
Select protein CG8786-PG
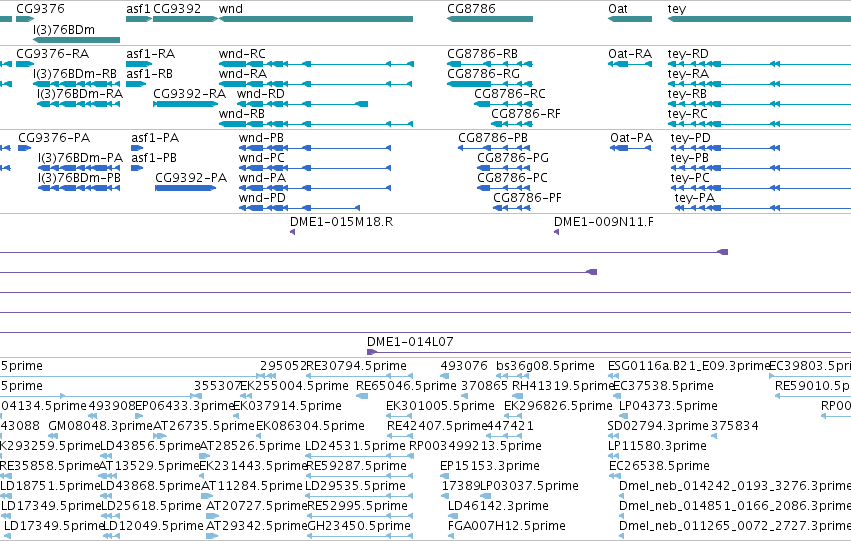[x=513, y=158]
